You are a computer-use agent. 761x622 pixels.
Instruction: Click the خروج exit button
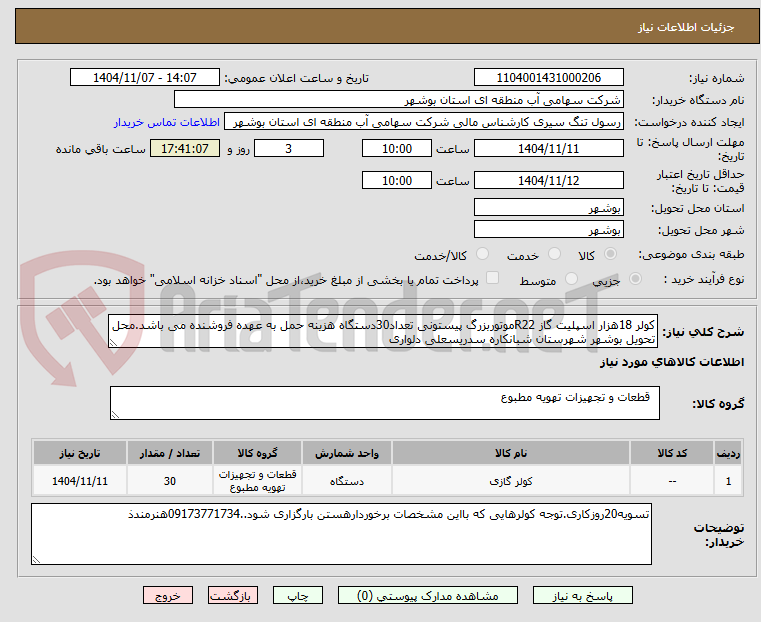coord(168,596)
